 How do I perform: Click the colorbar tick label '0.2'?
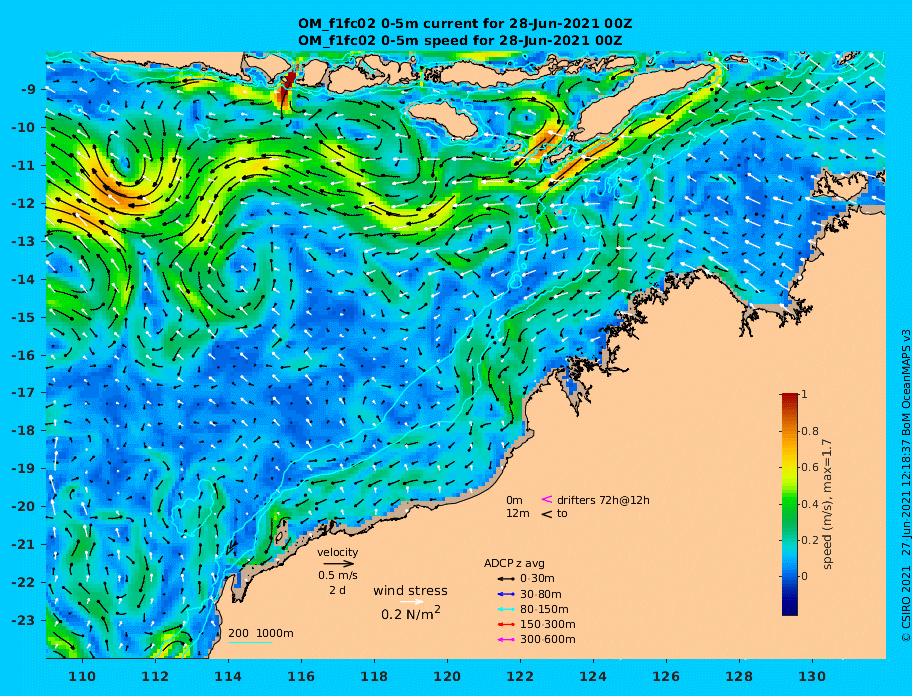(810, 540)
